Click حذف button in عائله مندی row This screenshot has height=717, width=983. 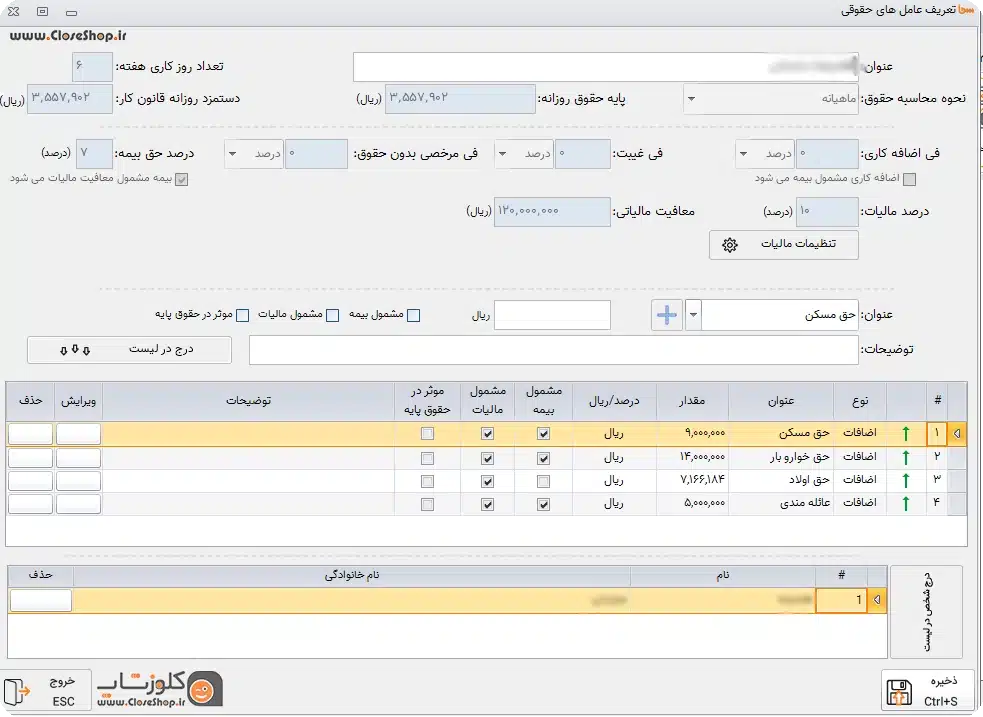30,504
